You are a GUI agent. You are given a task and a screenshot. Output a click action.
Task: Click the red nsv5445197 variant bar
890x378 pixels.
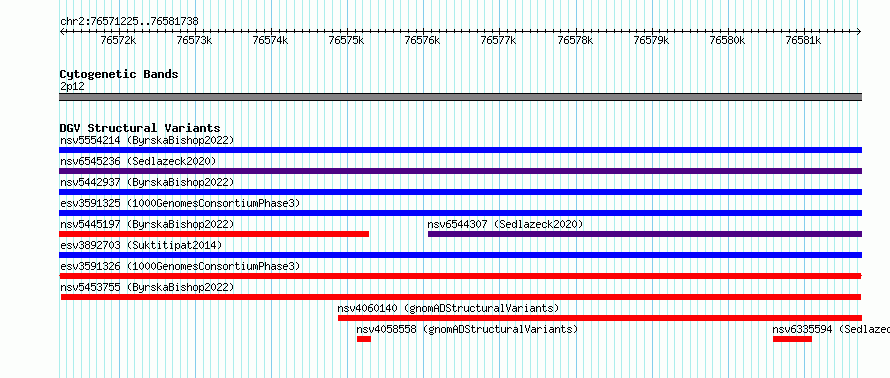point(214,234)
